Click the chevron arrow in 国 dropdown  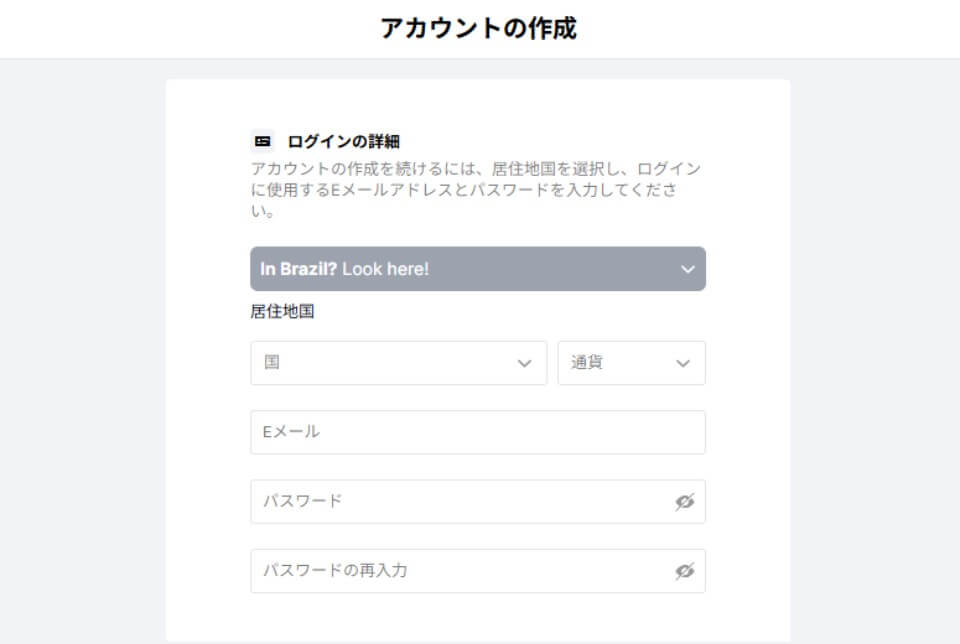click(x=524, y=364)
